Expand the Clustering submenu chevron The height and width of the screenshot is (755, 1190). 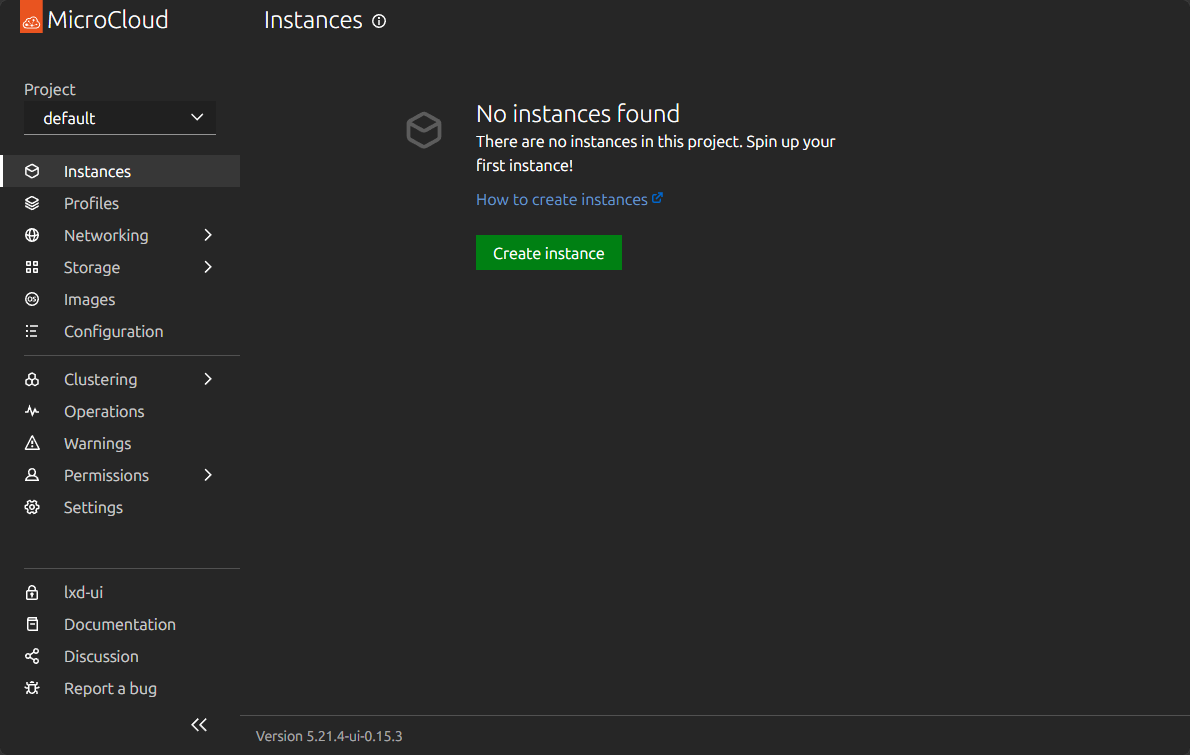(208, 379)
